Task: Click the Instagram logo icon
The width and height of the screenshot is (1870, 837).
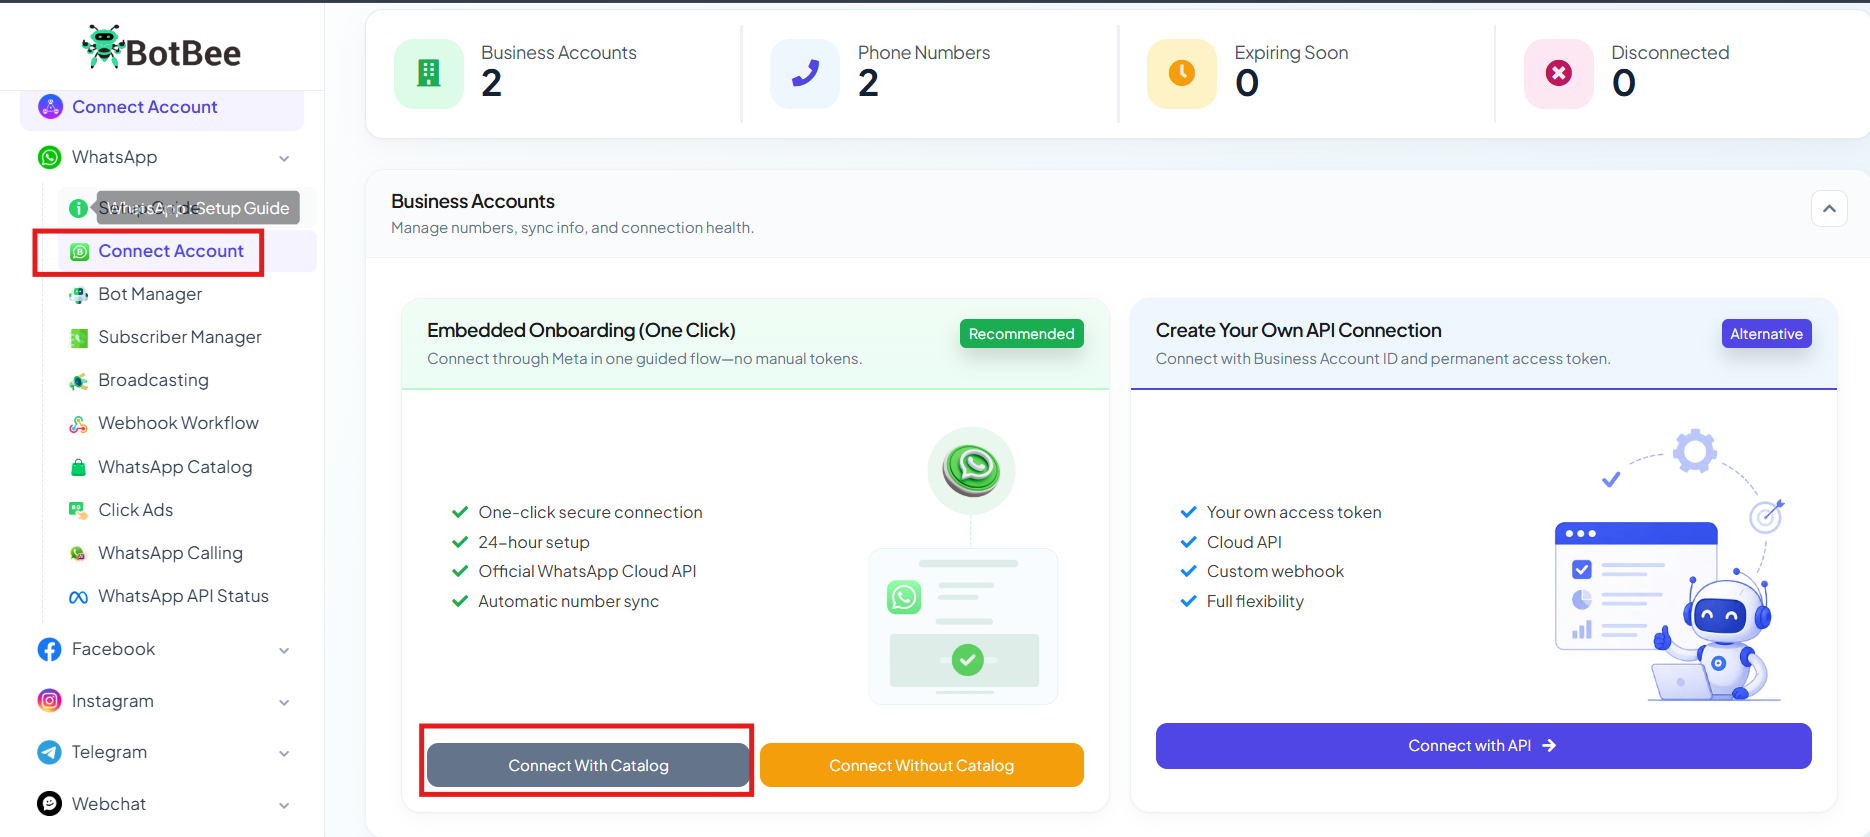Action: click(49, 701)
